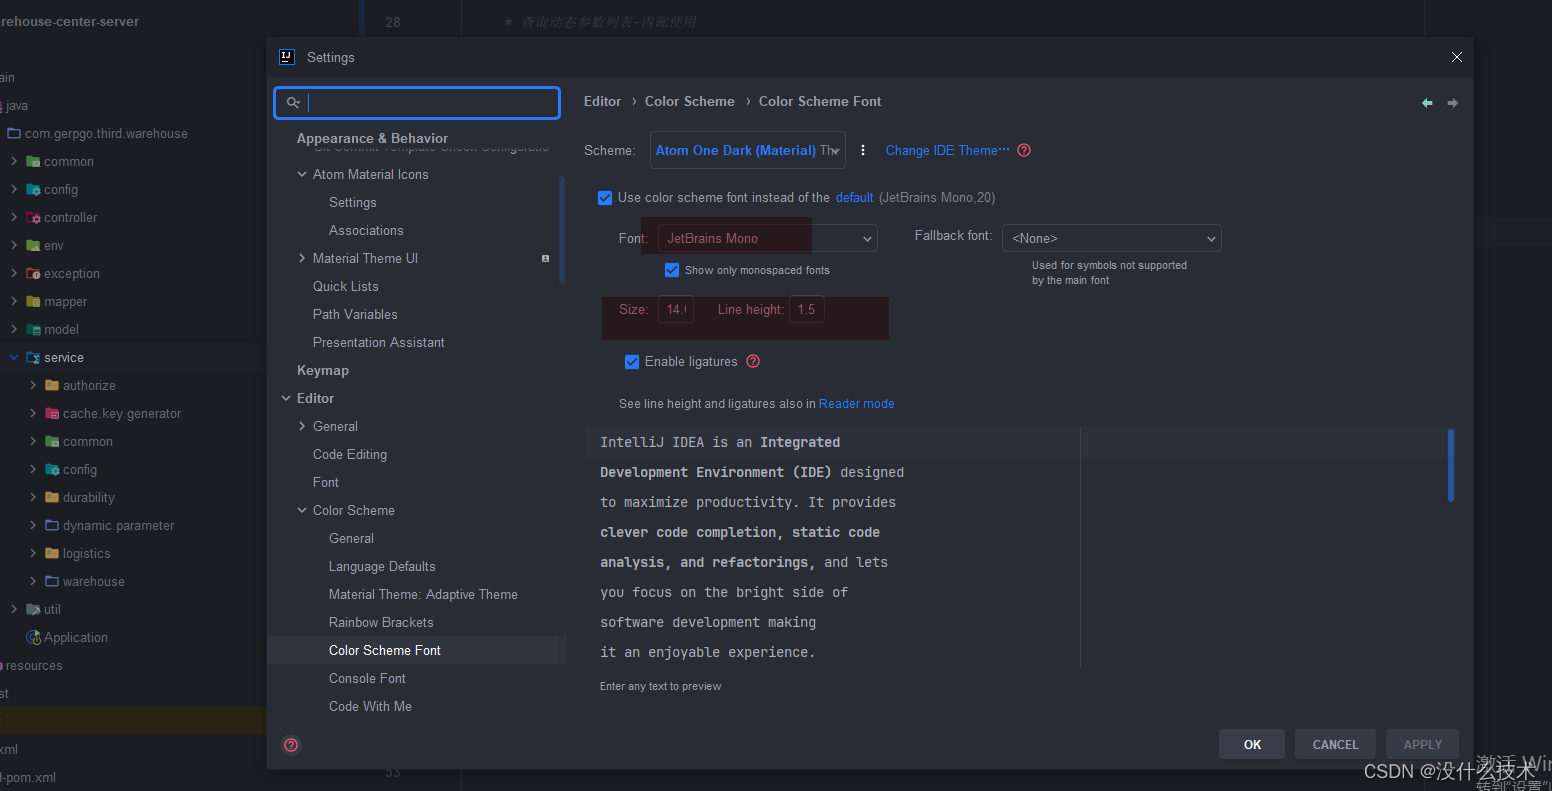1552x791 pixels.
Task: Click the dynamic.parameter folder icon
Action: (x=52, y=525)
